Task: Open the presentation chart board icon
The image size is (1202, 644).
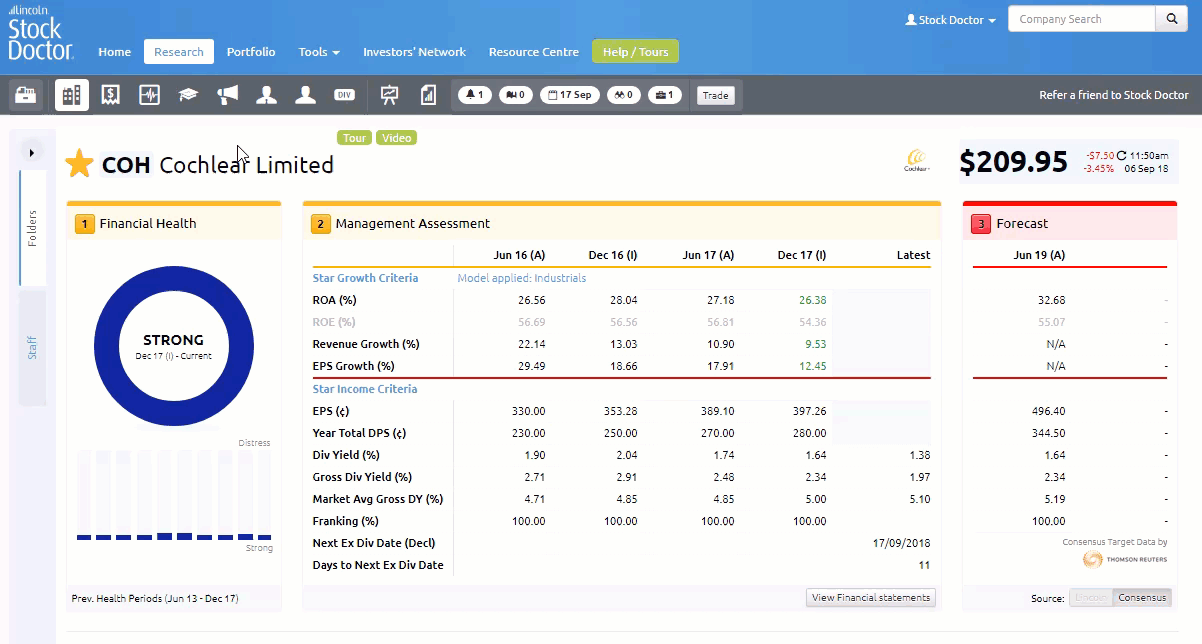Action: [390, 95]
